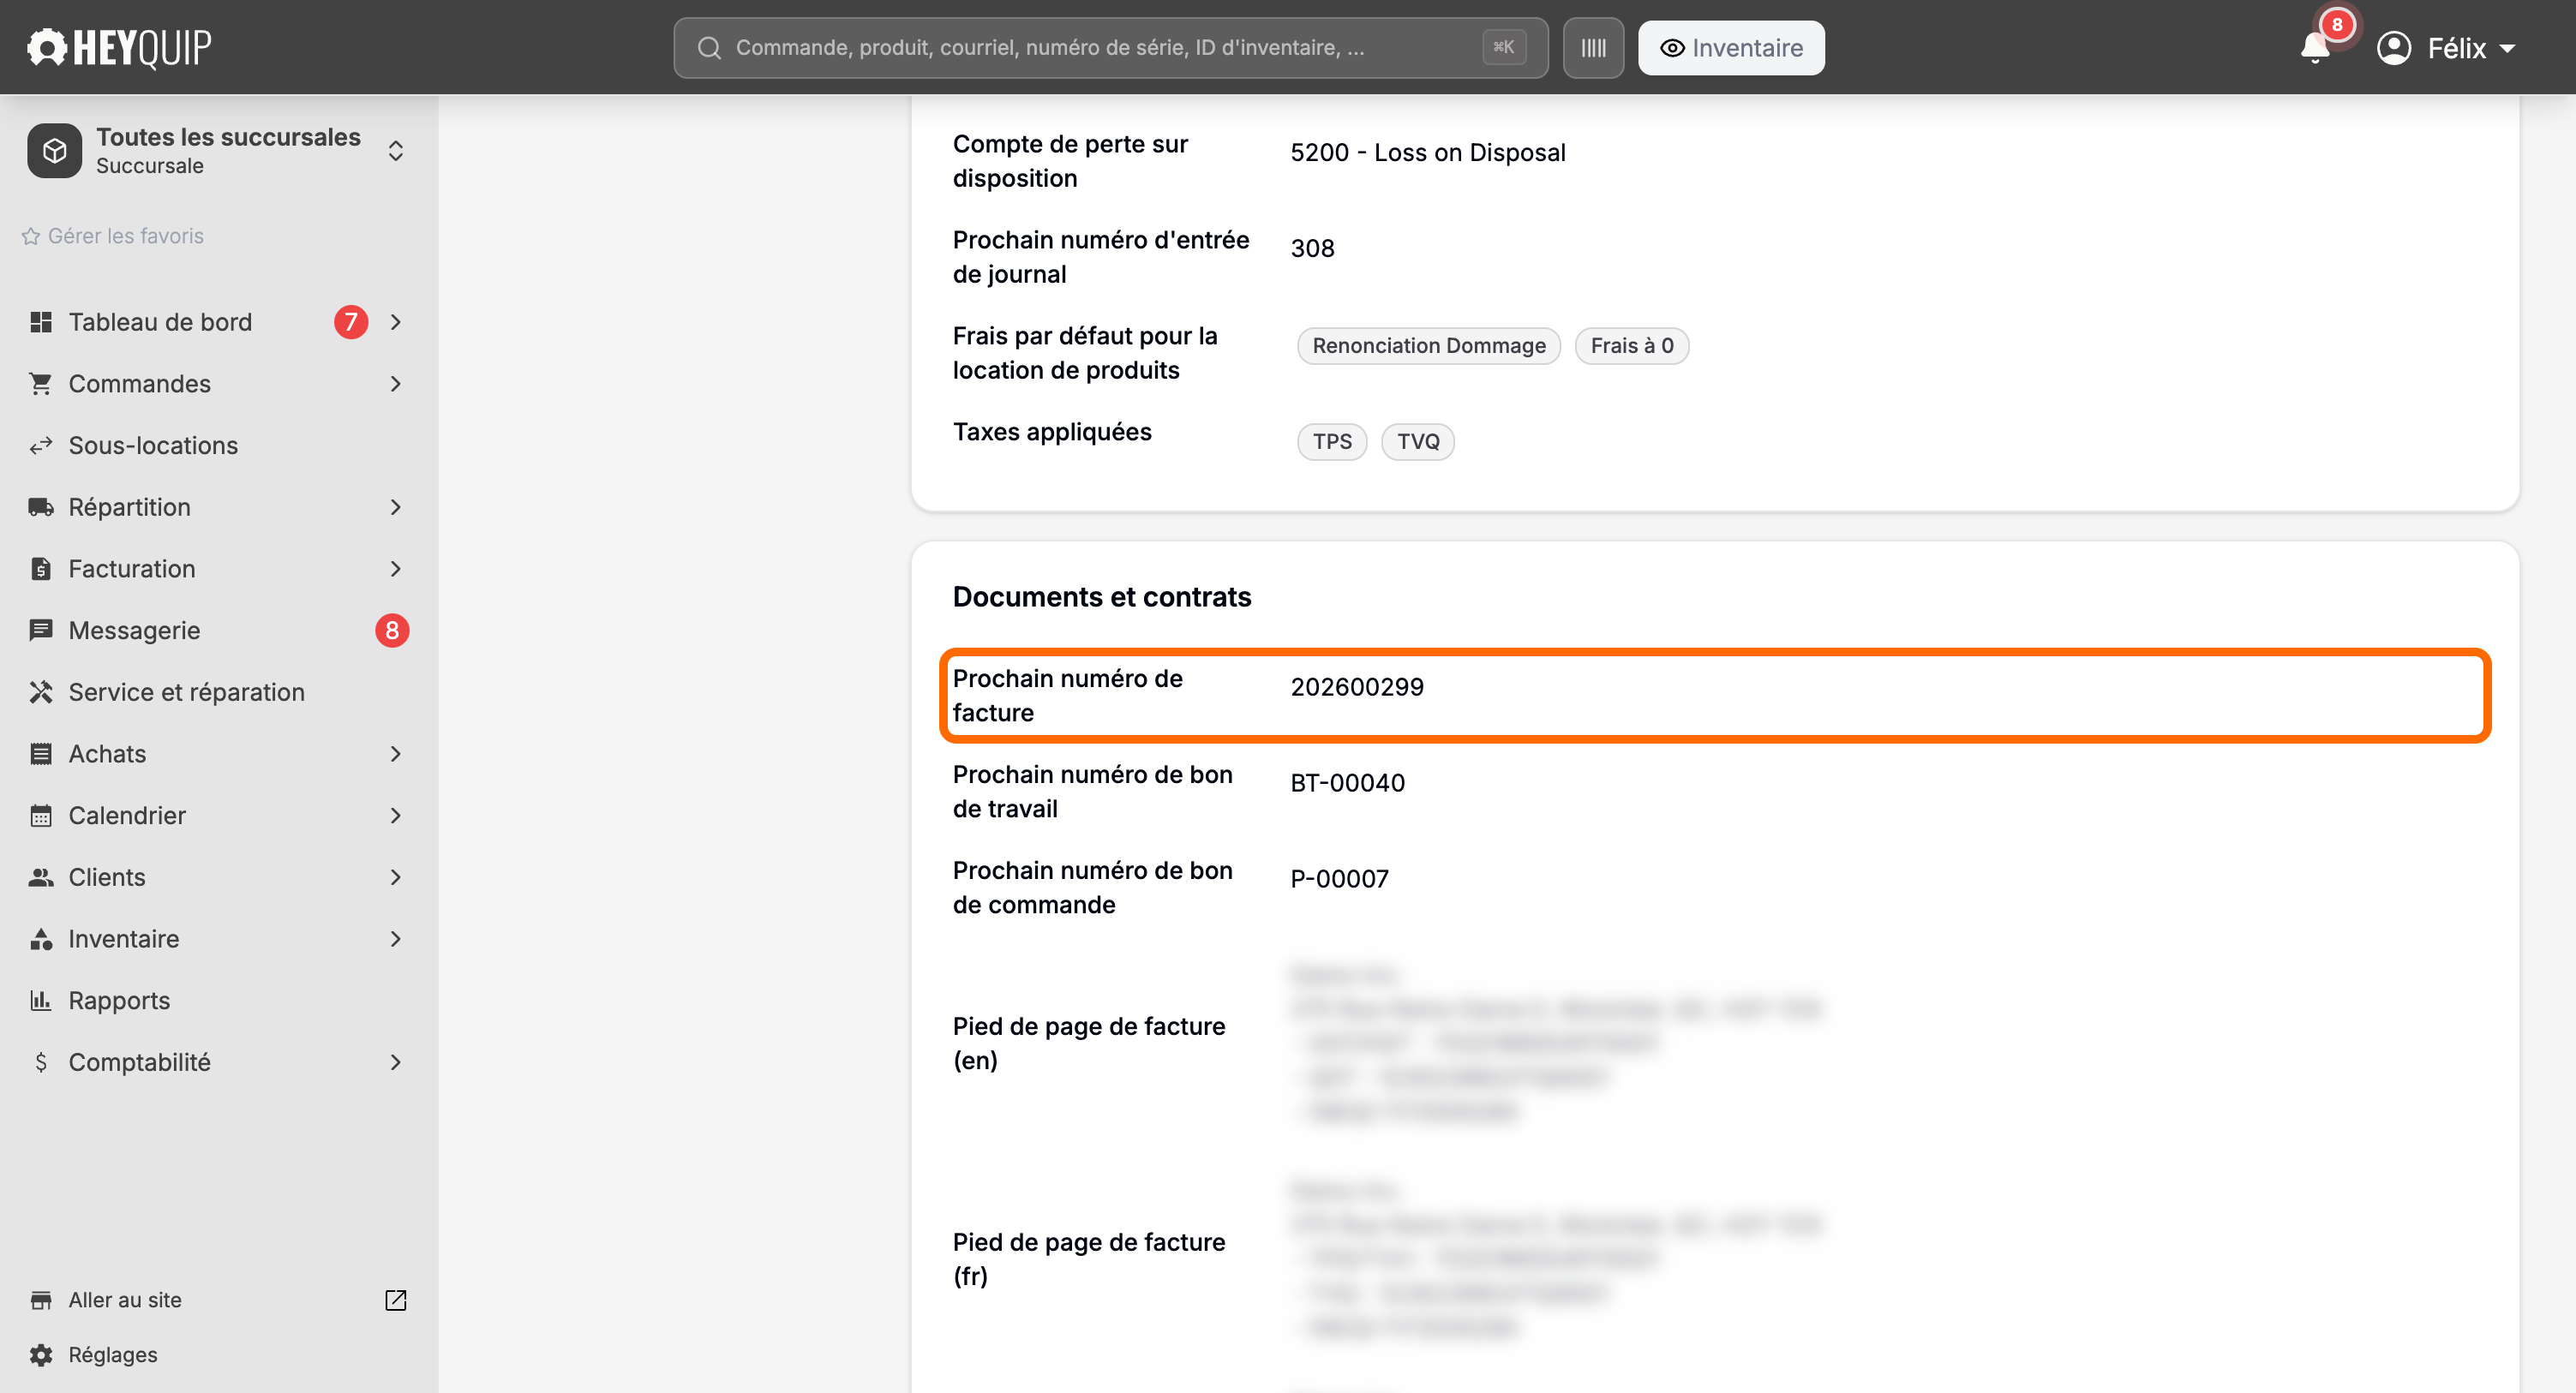Click the Messagerie chat icon
2576x1393 pixels.
[41, 630]
